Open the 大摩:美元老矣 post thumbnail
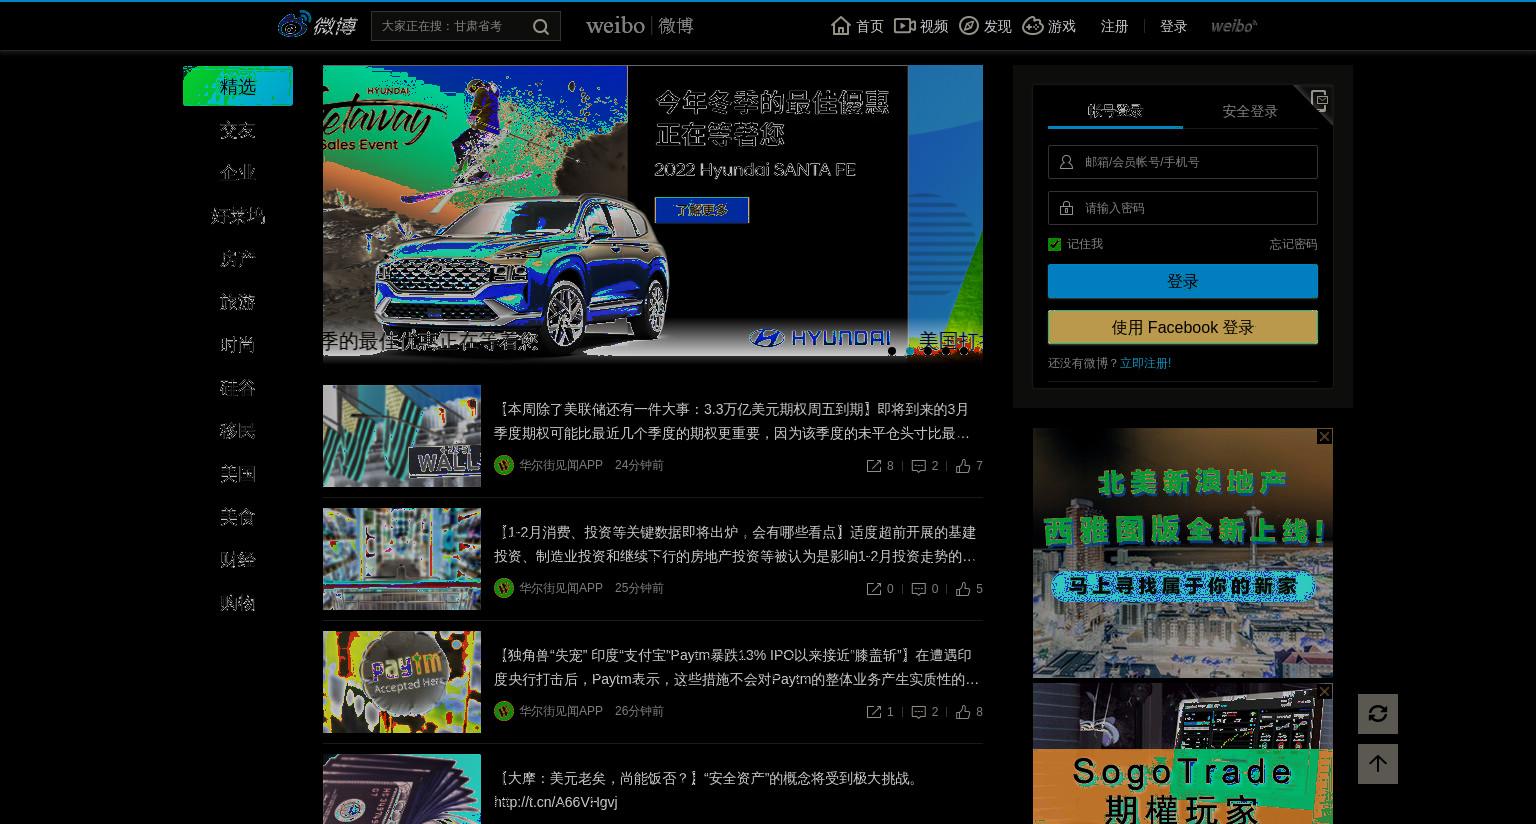The width and height of the screenshot is (1536, 824). click(x=402, y=789)
